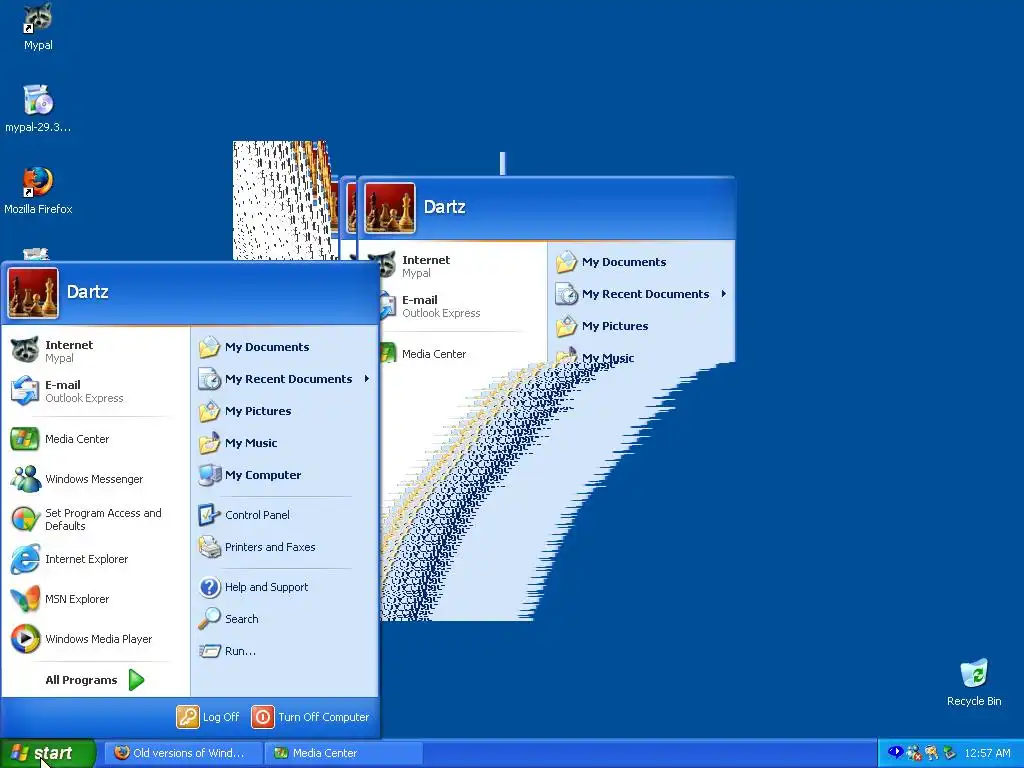This screenshot has width=1024, height=768.
Task: Open My Computer from the Start menu
Action: 285,475
